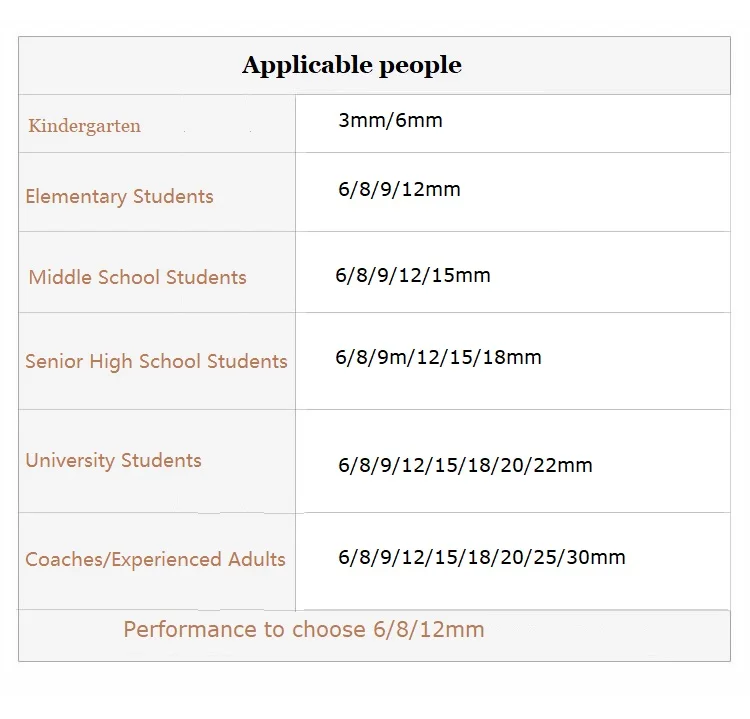Click the word "Coaches" in the last row

coord(61,560)
